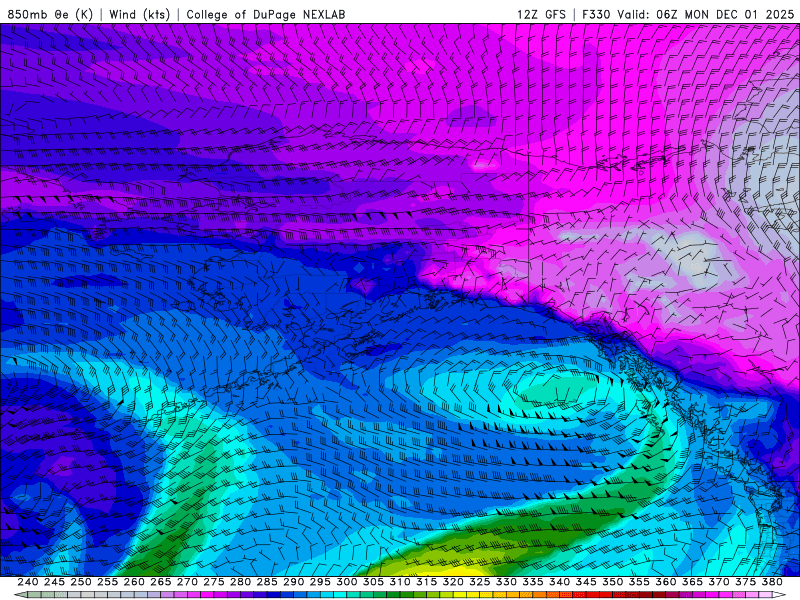Image resolution: width=800 pixels, height=600 pixels.
Task: Click the 335 value on the color scale
Action: pyautogui.click(x=533, y=582)
